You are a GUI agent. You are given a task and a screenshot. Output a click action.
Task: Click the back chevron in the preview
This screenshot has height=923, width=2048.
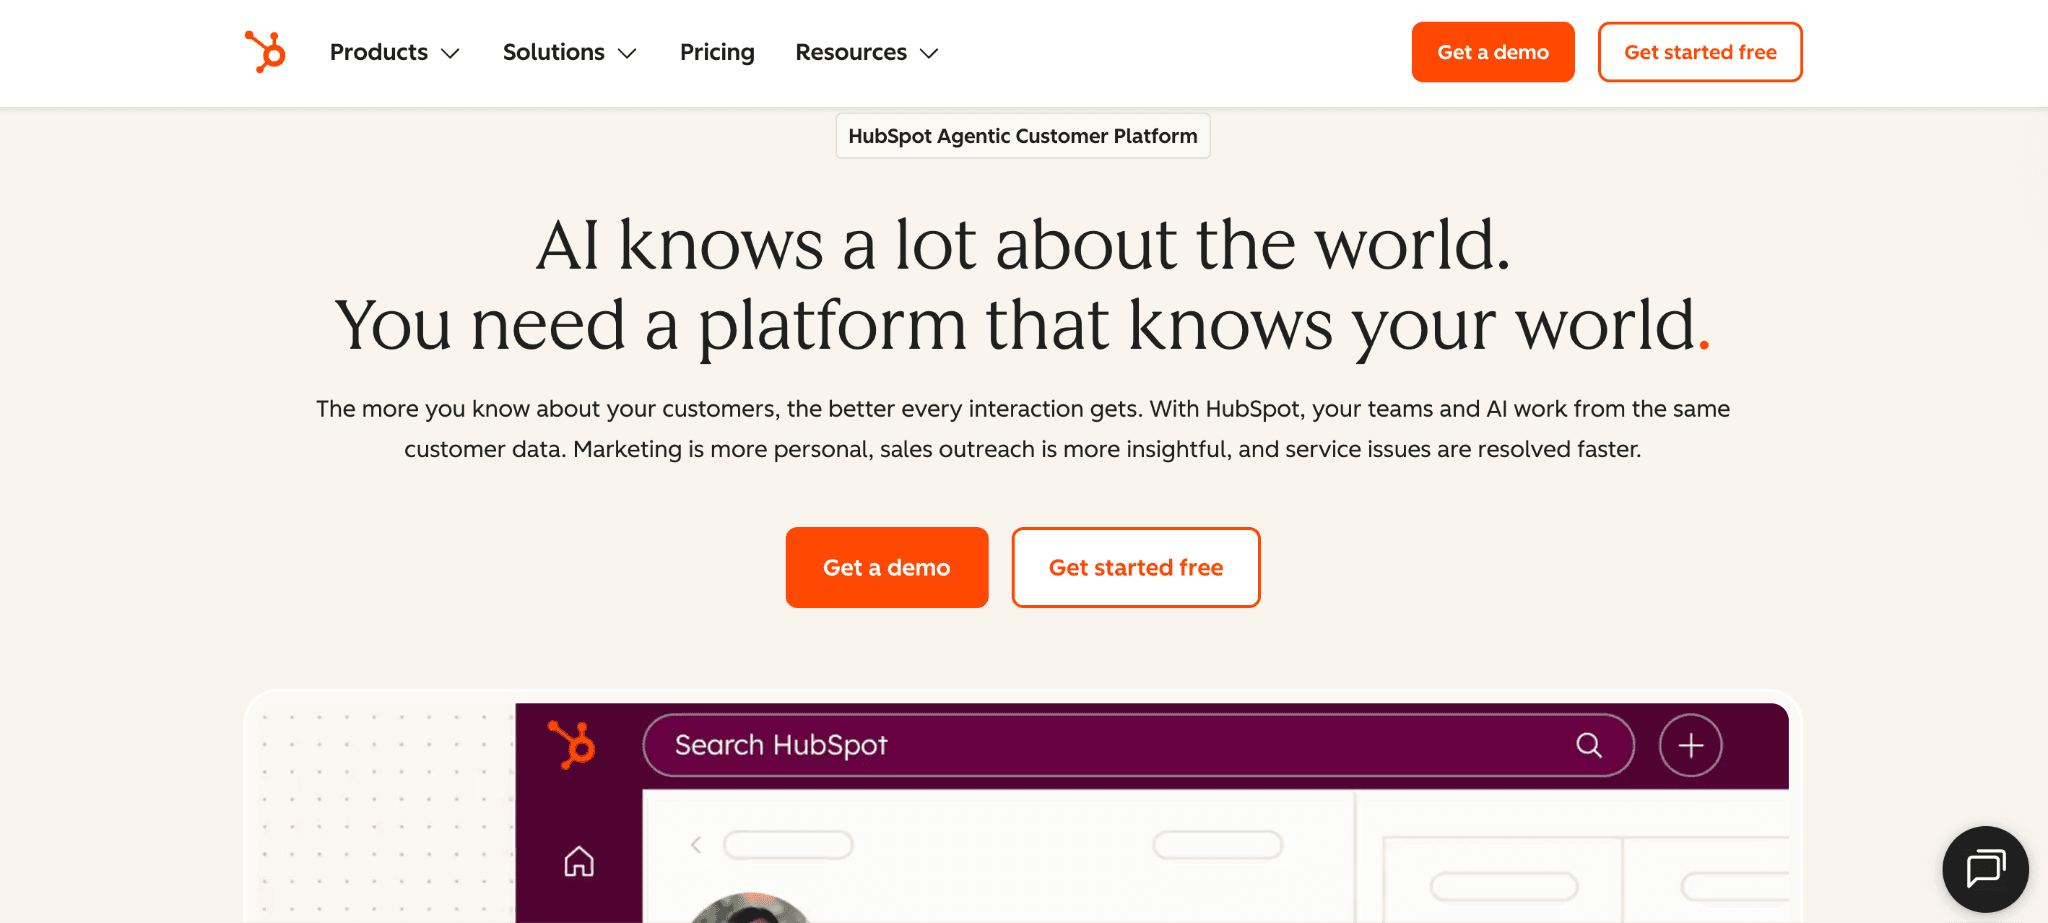[x=696, y=845]
